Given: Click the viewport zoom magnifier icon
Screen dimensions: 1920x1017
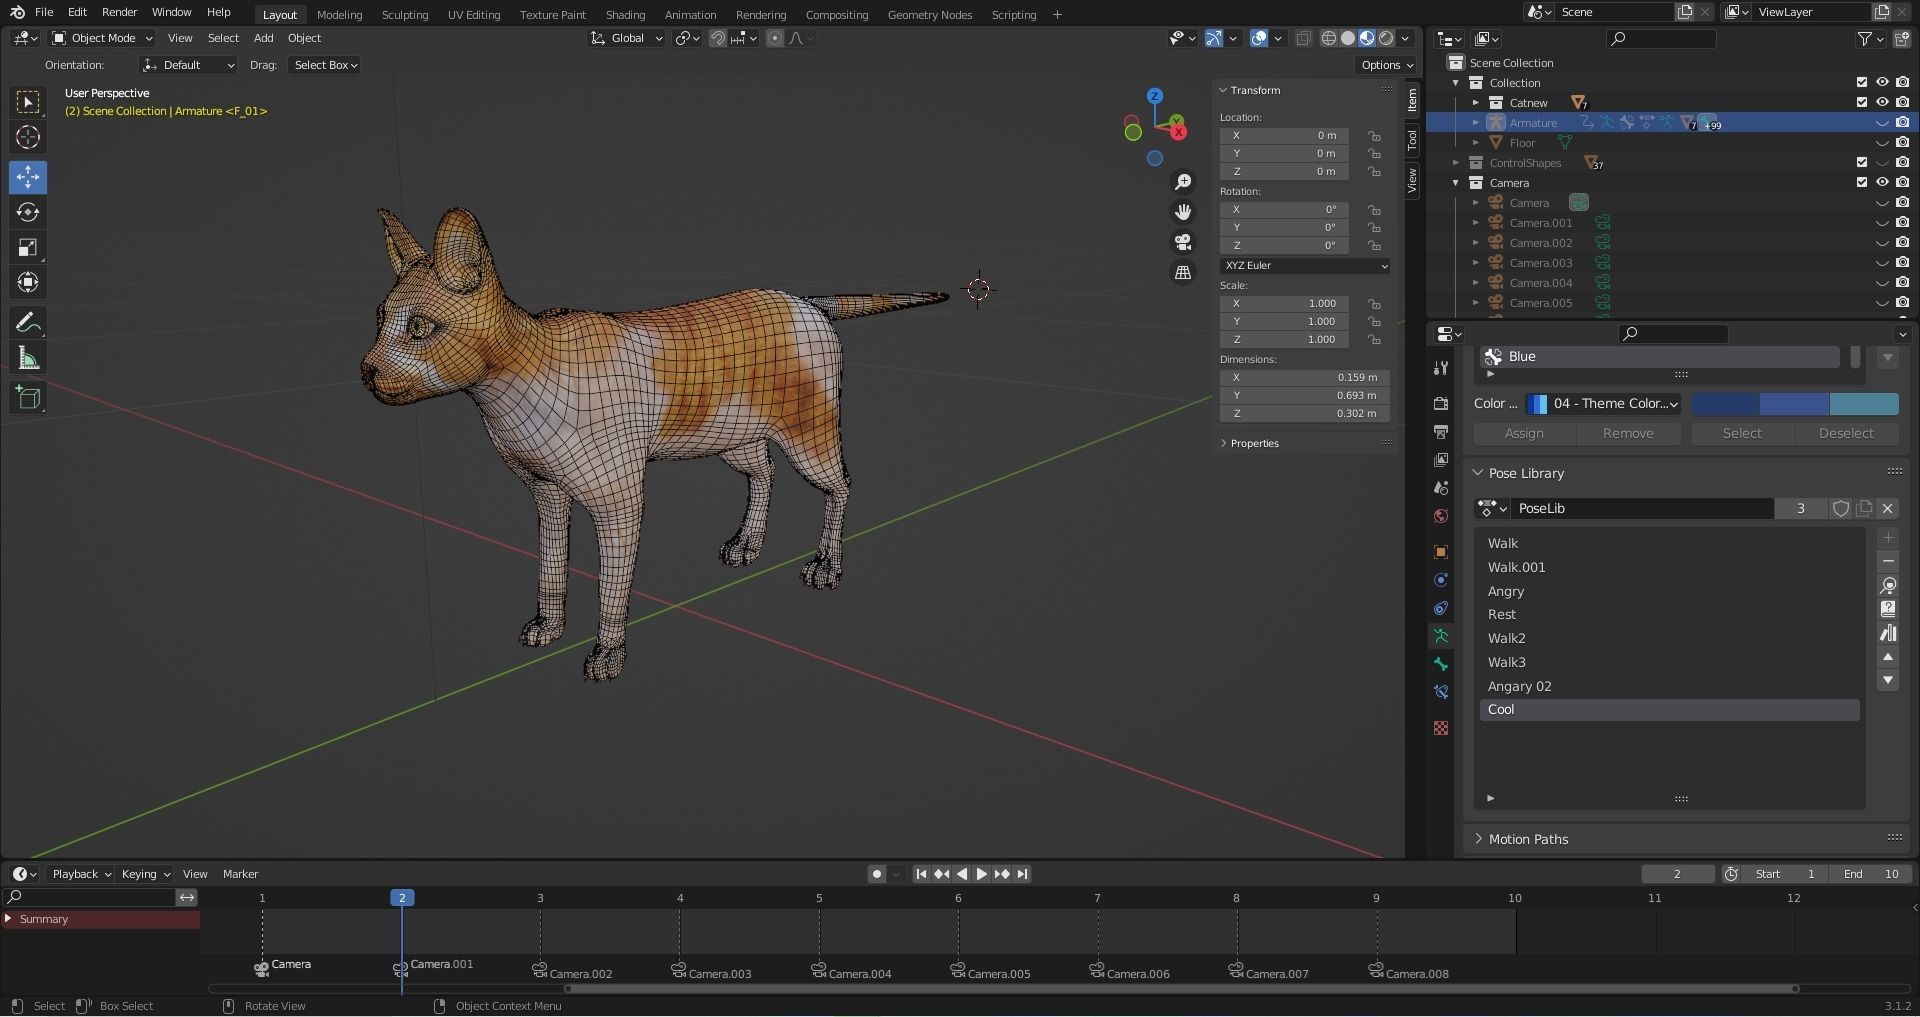Looking at the screenshot, I should click(x=1183, y=182).
